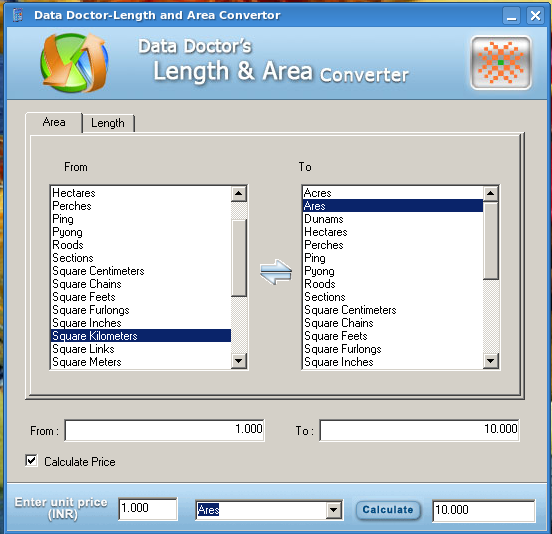This screenshot has width=552, height=534.
Task: Open the Ares price unit dropdown
Action: click(333, 510)
